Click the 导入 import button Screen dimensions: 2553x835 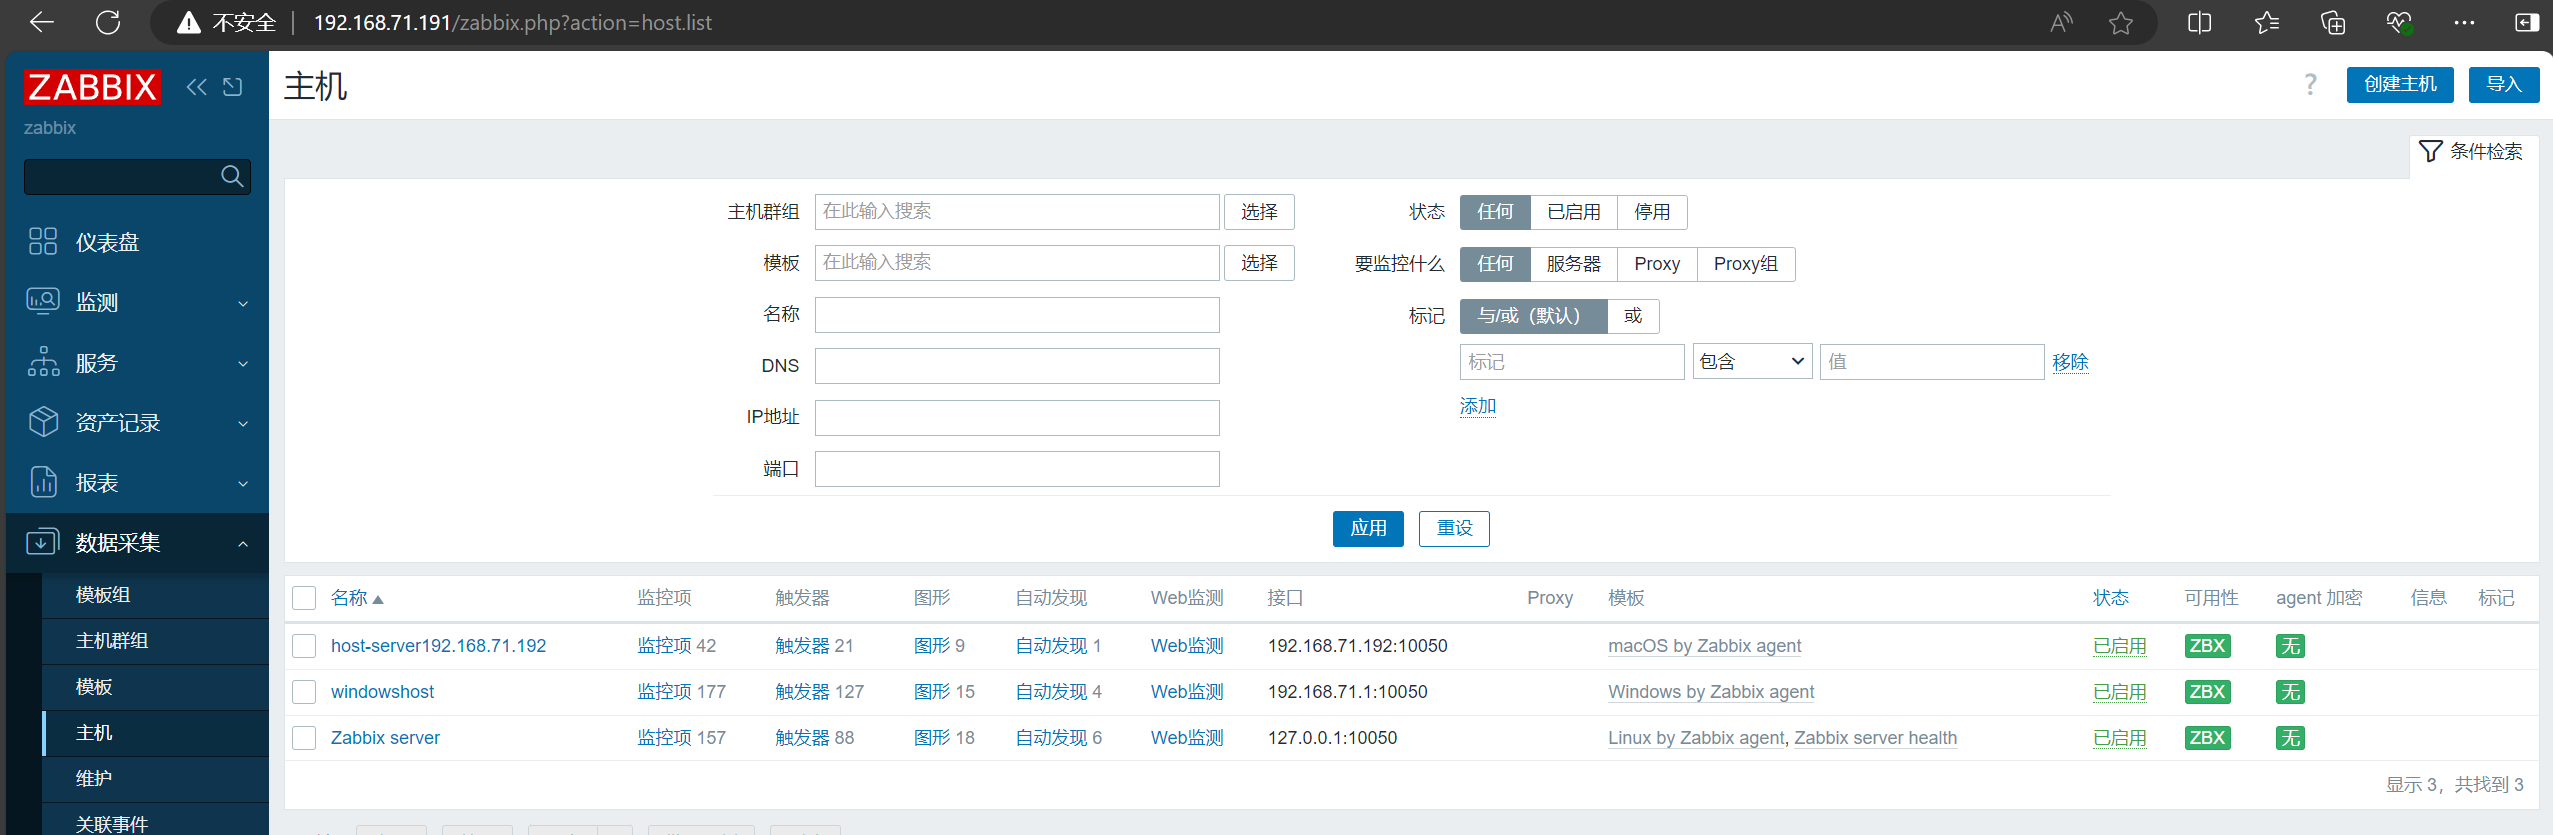[2504, 84]
